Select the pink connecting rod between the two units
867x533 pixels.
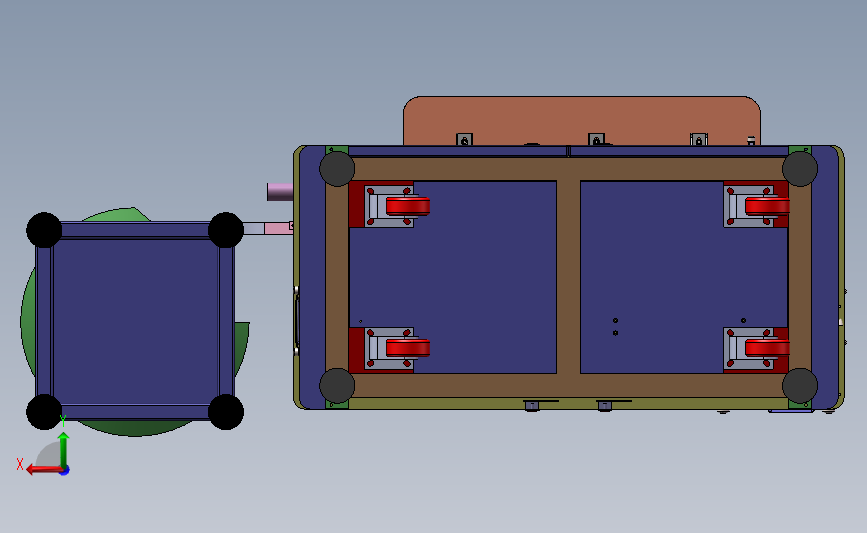[278, 228]
